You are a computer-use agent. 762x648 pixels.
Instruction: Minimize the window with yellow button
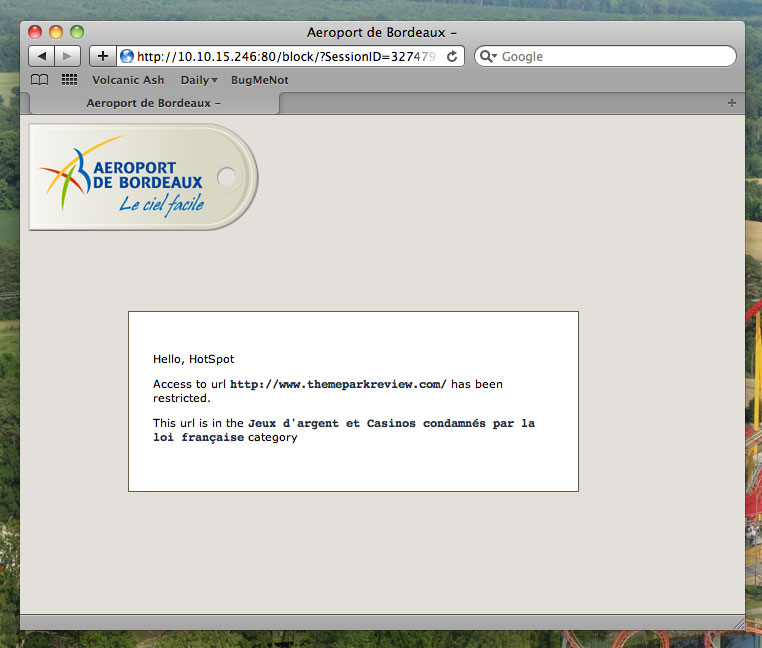tap(56, 32)
